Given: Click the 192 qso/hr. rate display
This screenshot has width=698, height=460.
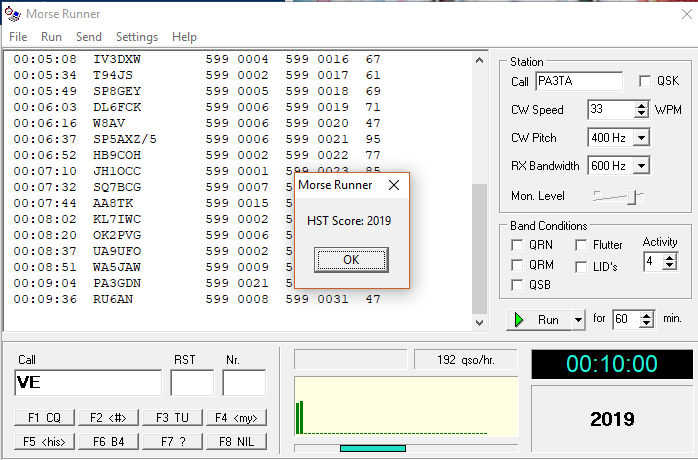Looking at the screenshot, I should pos(466,360).
